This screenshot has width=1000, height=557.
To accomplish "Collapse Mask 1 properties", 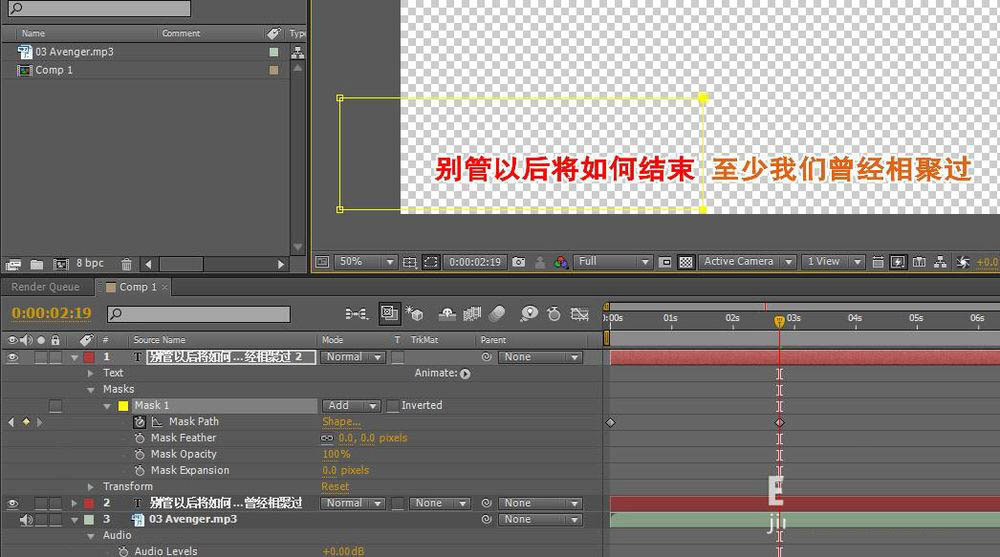I will [x=107, y=406].
